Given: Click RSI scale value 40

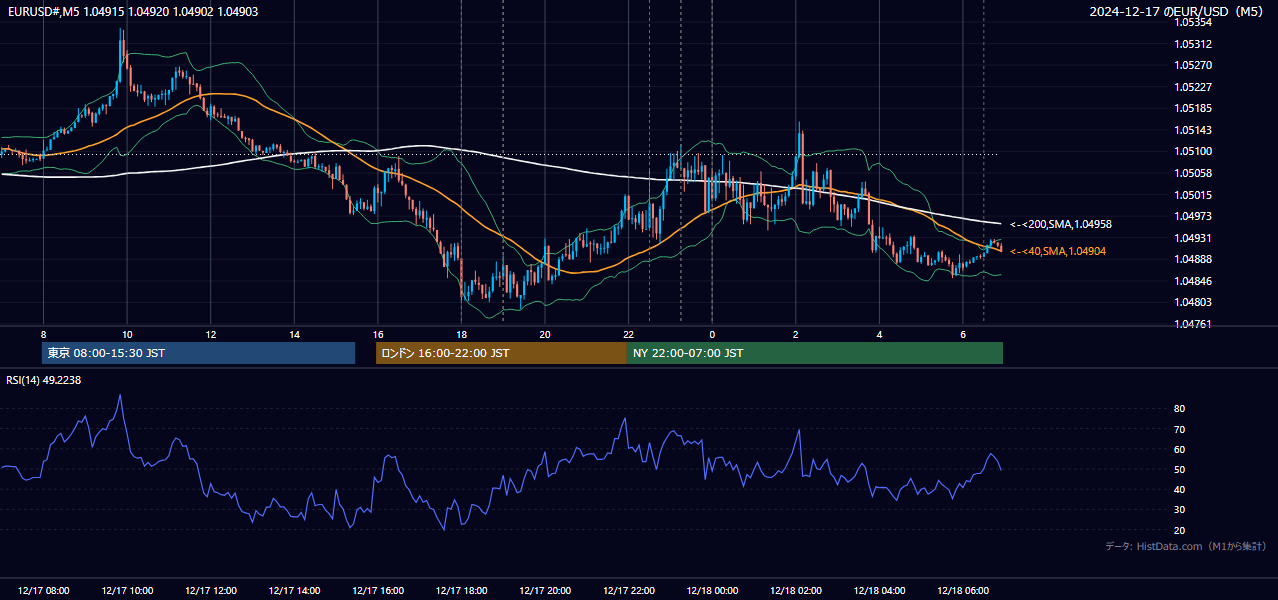Looking at the screenshot, I should click(1180, 490).
